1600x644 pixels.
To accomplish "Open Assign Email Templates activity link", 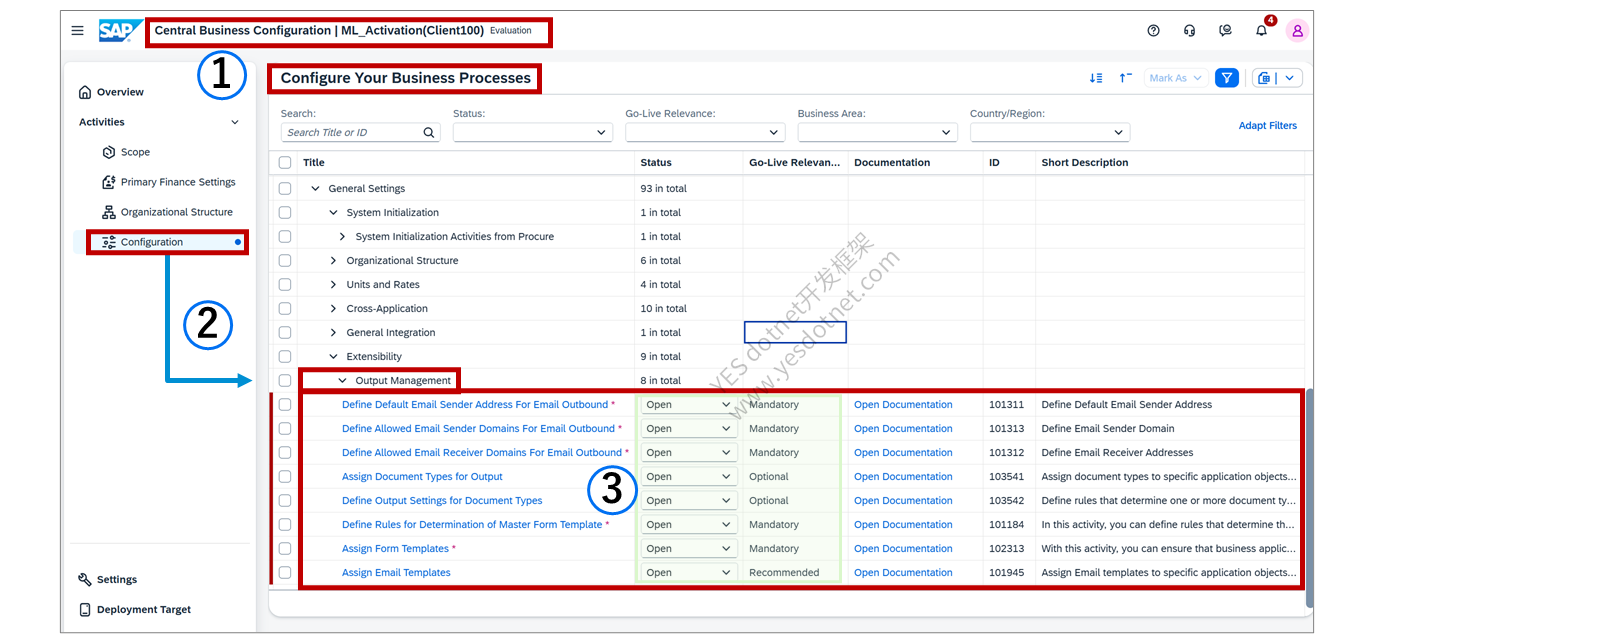I will [396, 573].
